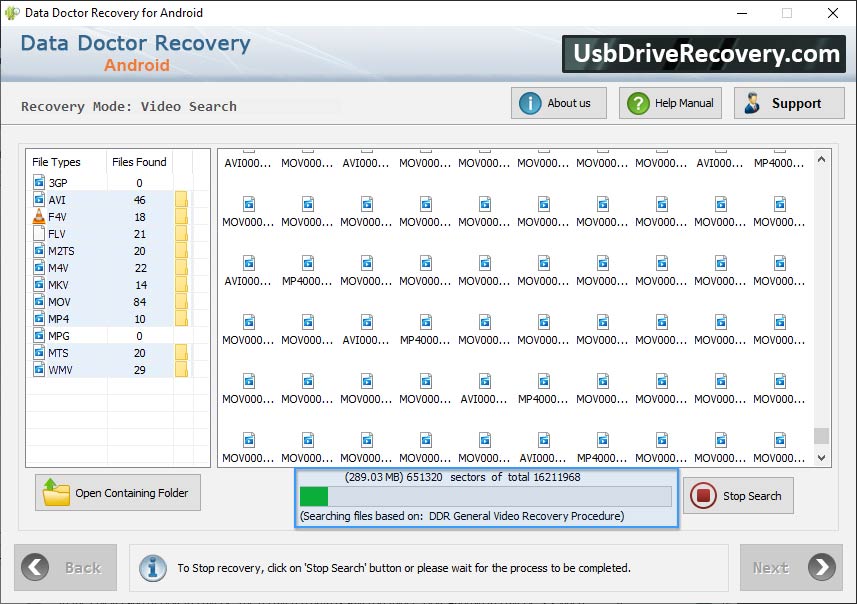Click the File Types column header
The height and width of the screenshot is (604, 857).
(x=56, y=162)
